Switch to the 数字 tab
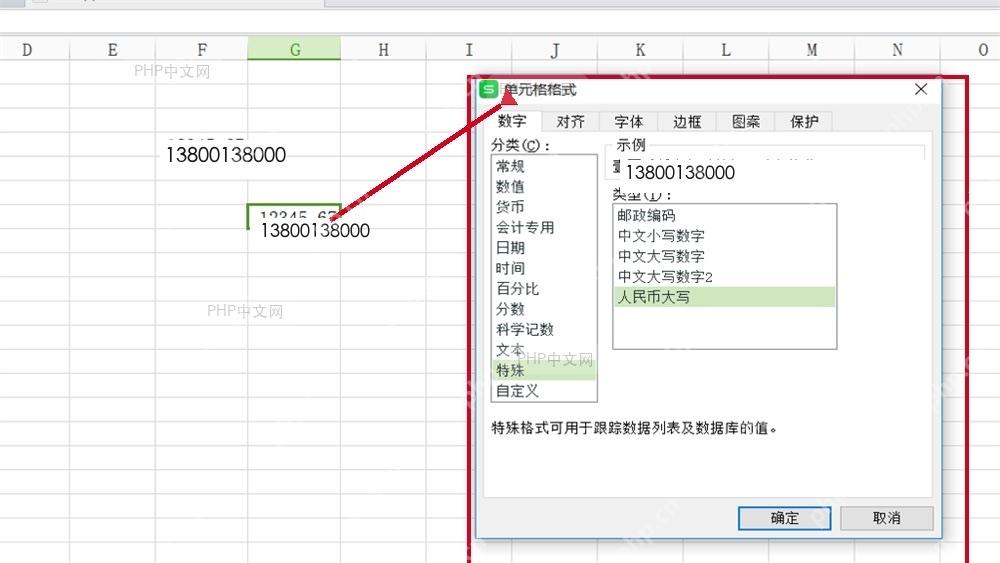 (x=512, y=121)
